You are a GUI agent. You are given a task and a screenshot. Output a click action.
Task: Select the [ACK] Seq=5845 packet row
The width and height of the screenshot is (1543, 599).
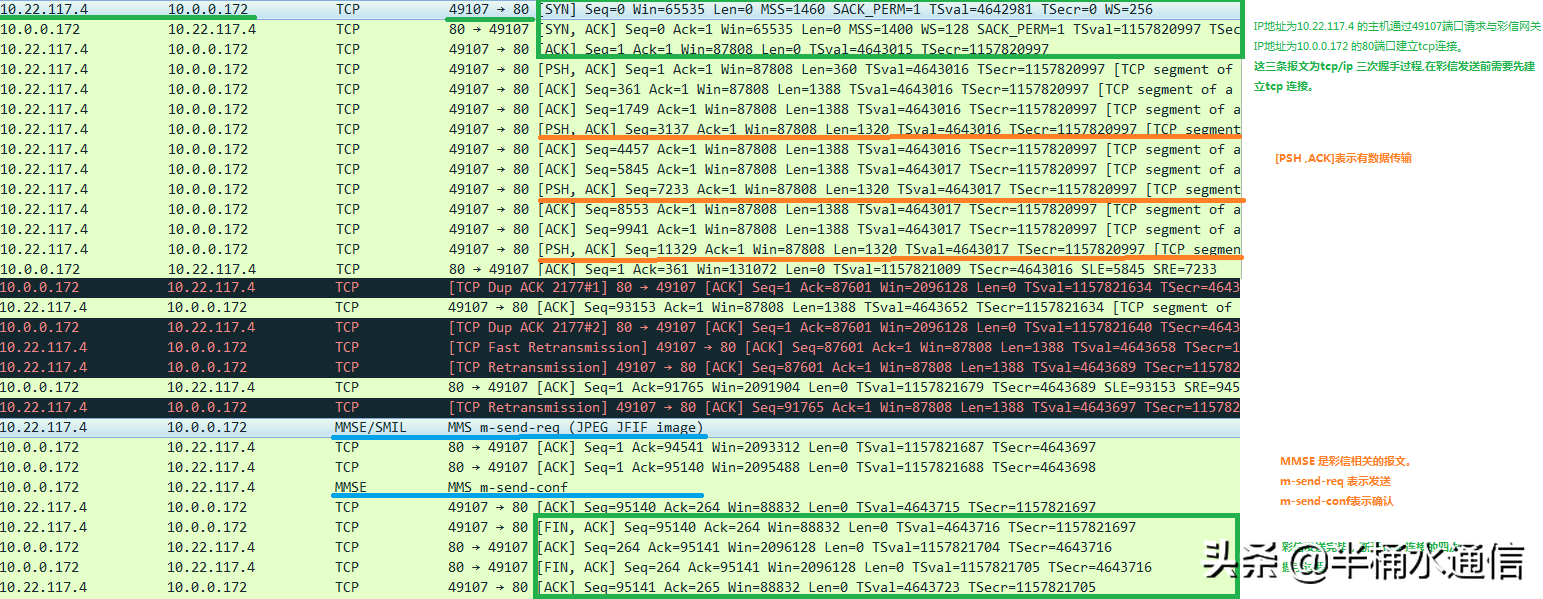(620, 169)
